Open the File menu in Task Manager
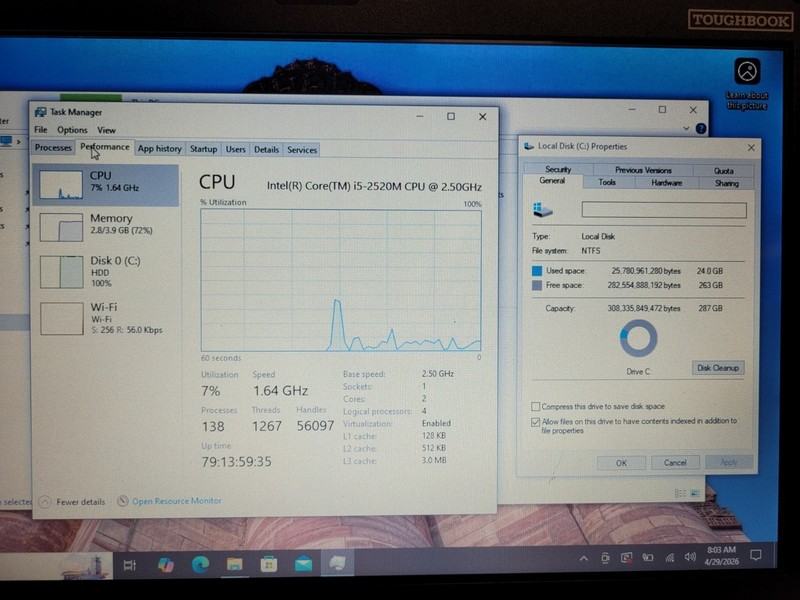Image resolution: width=800 pixels, height=600 pixels. click(41, 130)
